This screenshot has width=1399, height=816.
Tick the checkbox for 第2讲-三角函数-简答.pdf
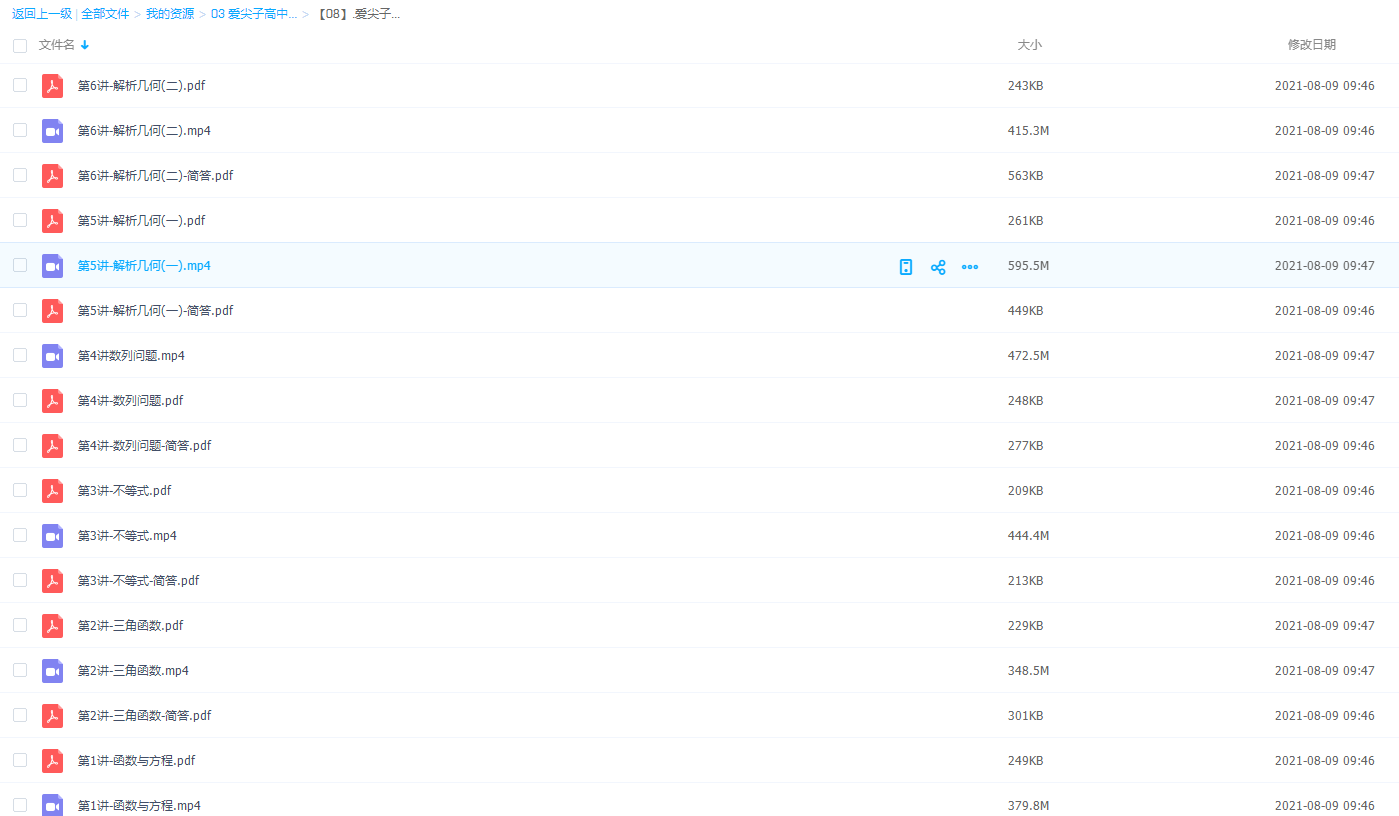20,715
